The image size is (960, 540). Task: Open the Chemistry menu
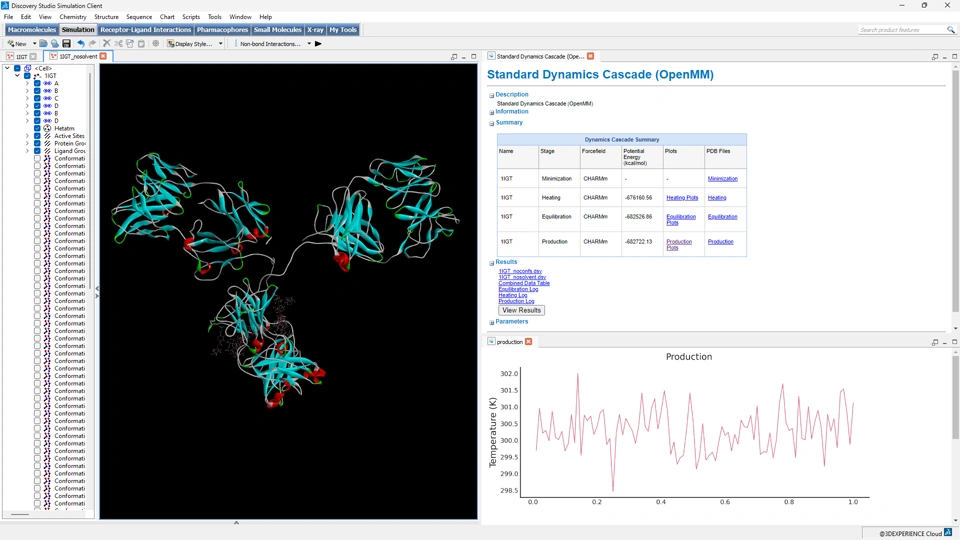point(73,17)
